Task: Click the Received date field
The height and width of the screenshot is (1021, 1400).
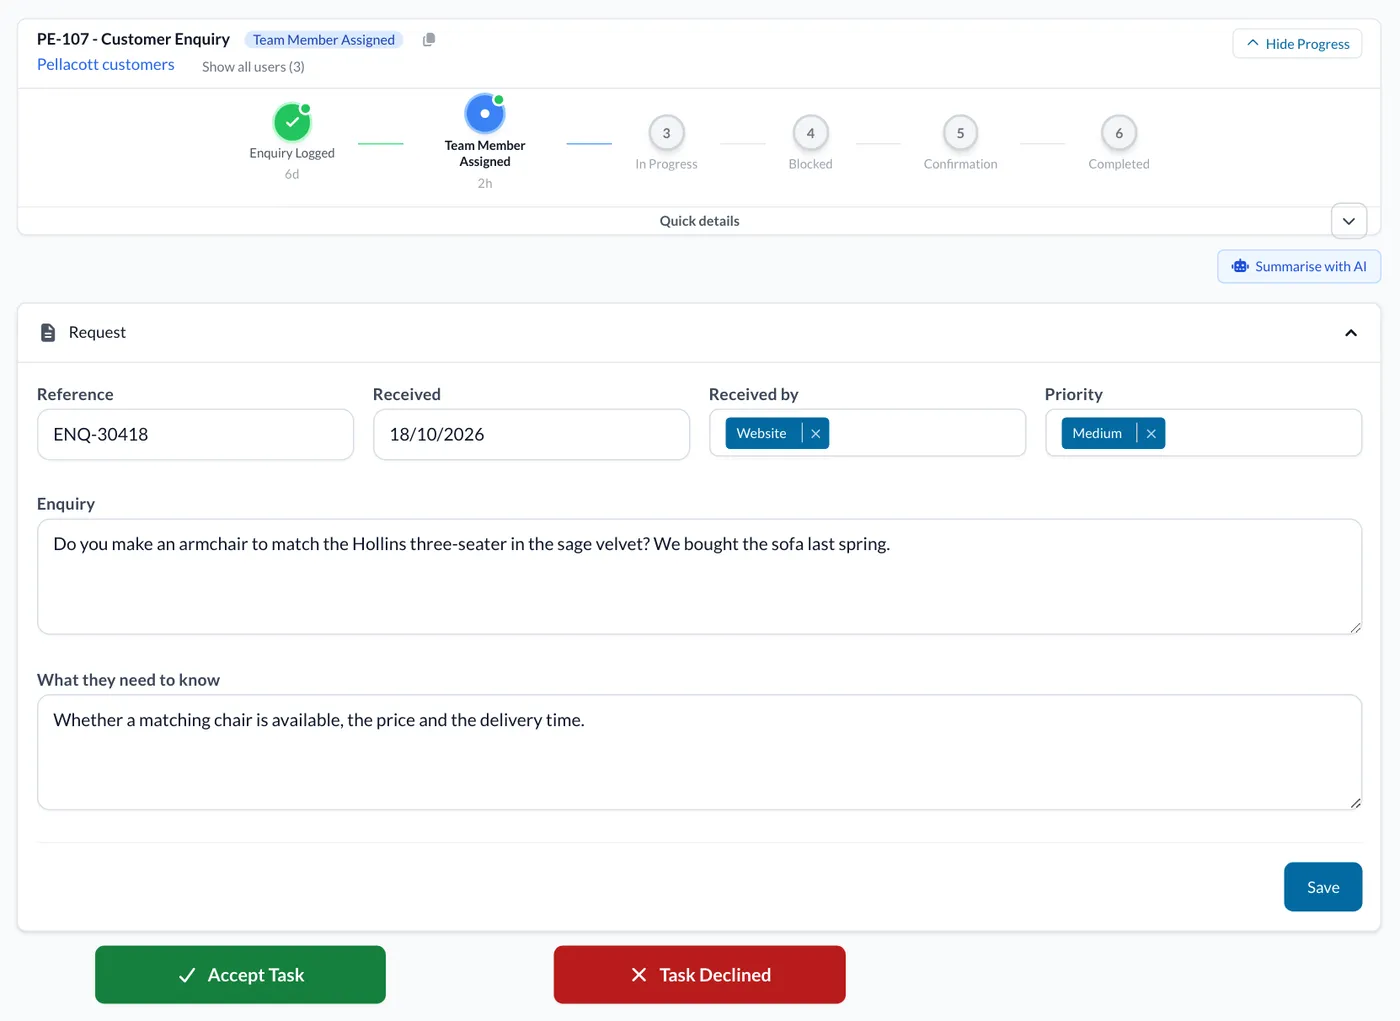Action: pyautogui.click(x=531, y=435)
